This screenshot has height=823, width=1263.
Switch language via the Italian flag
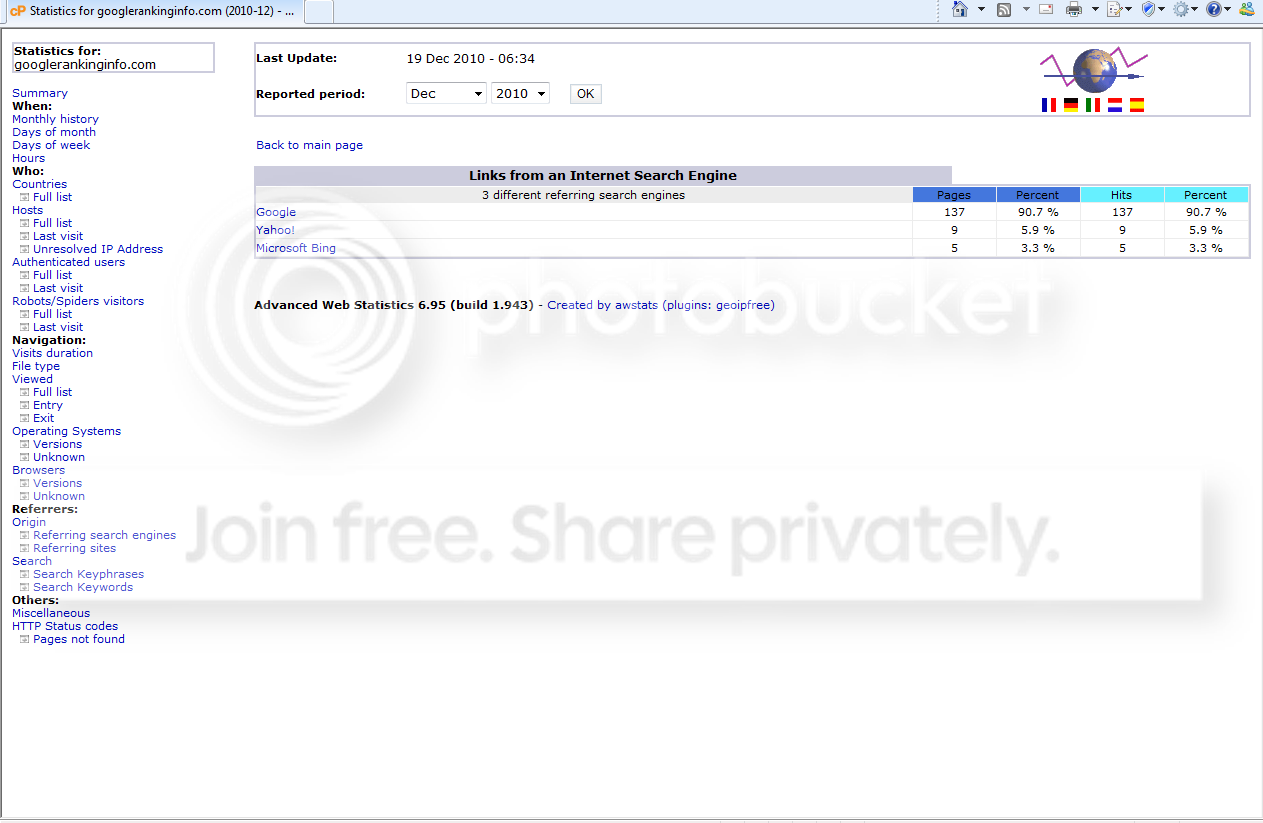coord(1092,104)
